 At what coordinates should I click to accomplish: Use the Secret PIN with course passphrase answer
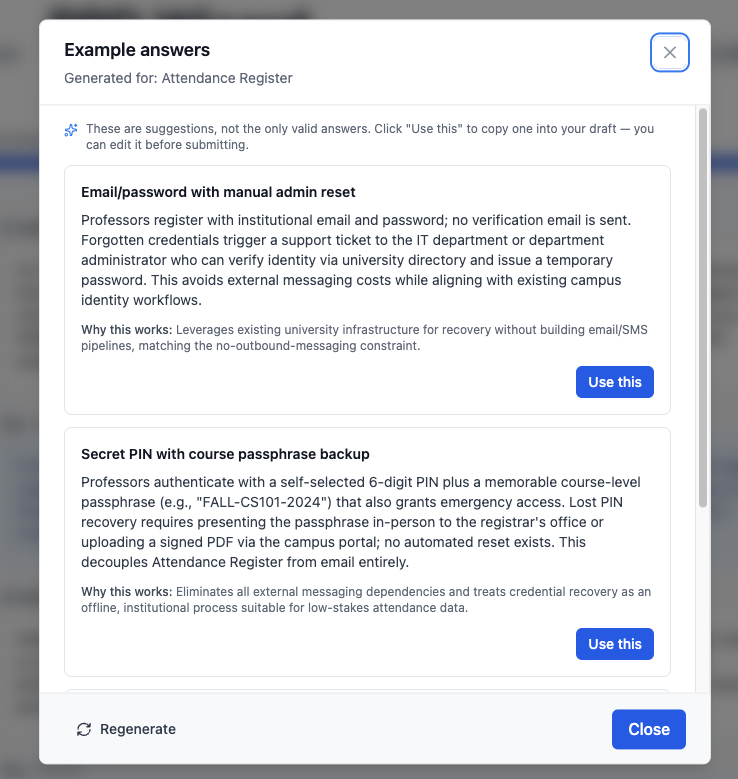pos(615,644)
